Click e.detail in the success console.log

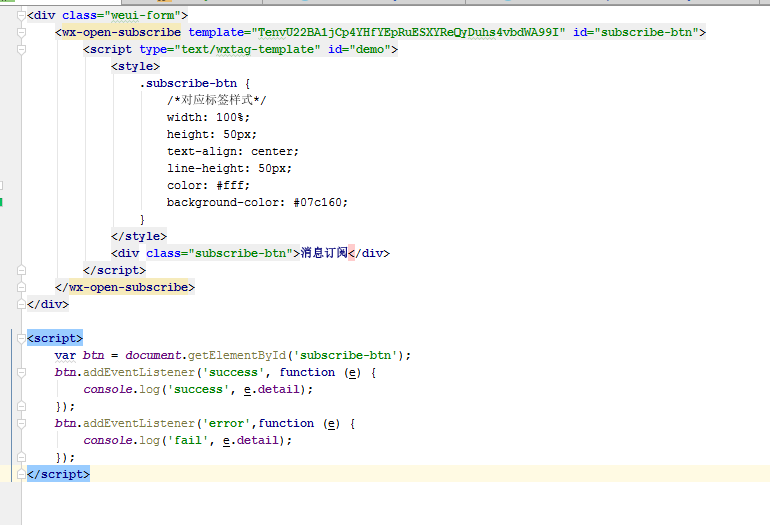[x=272, y=389]
